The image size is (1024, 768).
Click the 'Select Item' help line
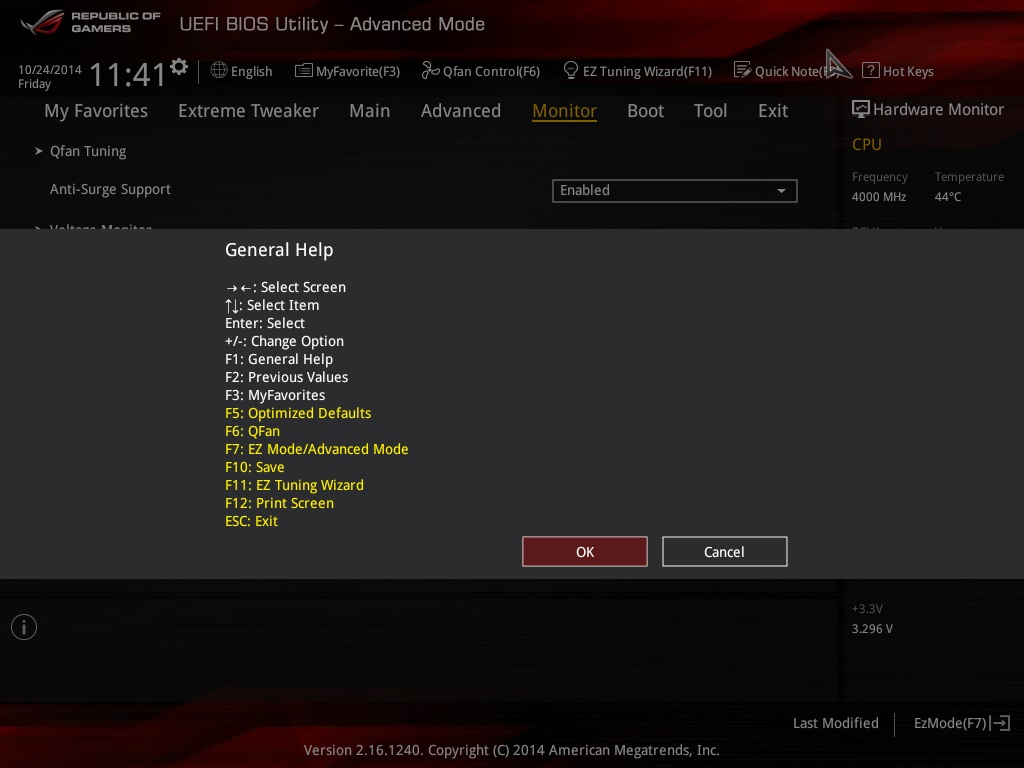[272, 306]
